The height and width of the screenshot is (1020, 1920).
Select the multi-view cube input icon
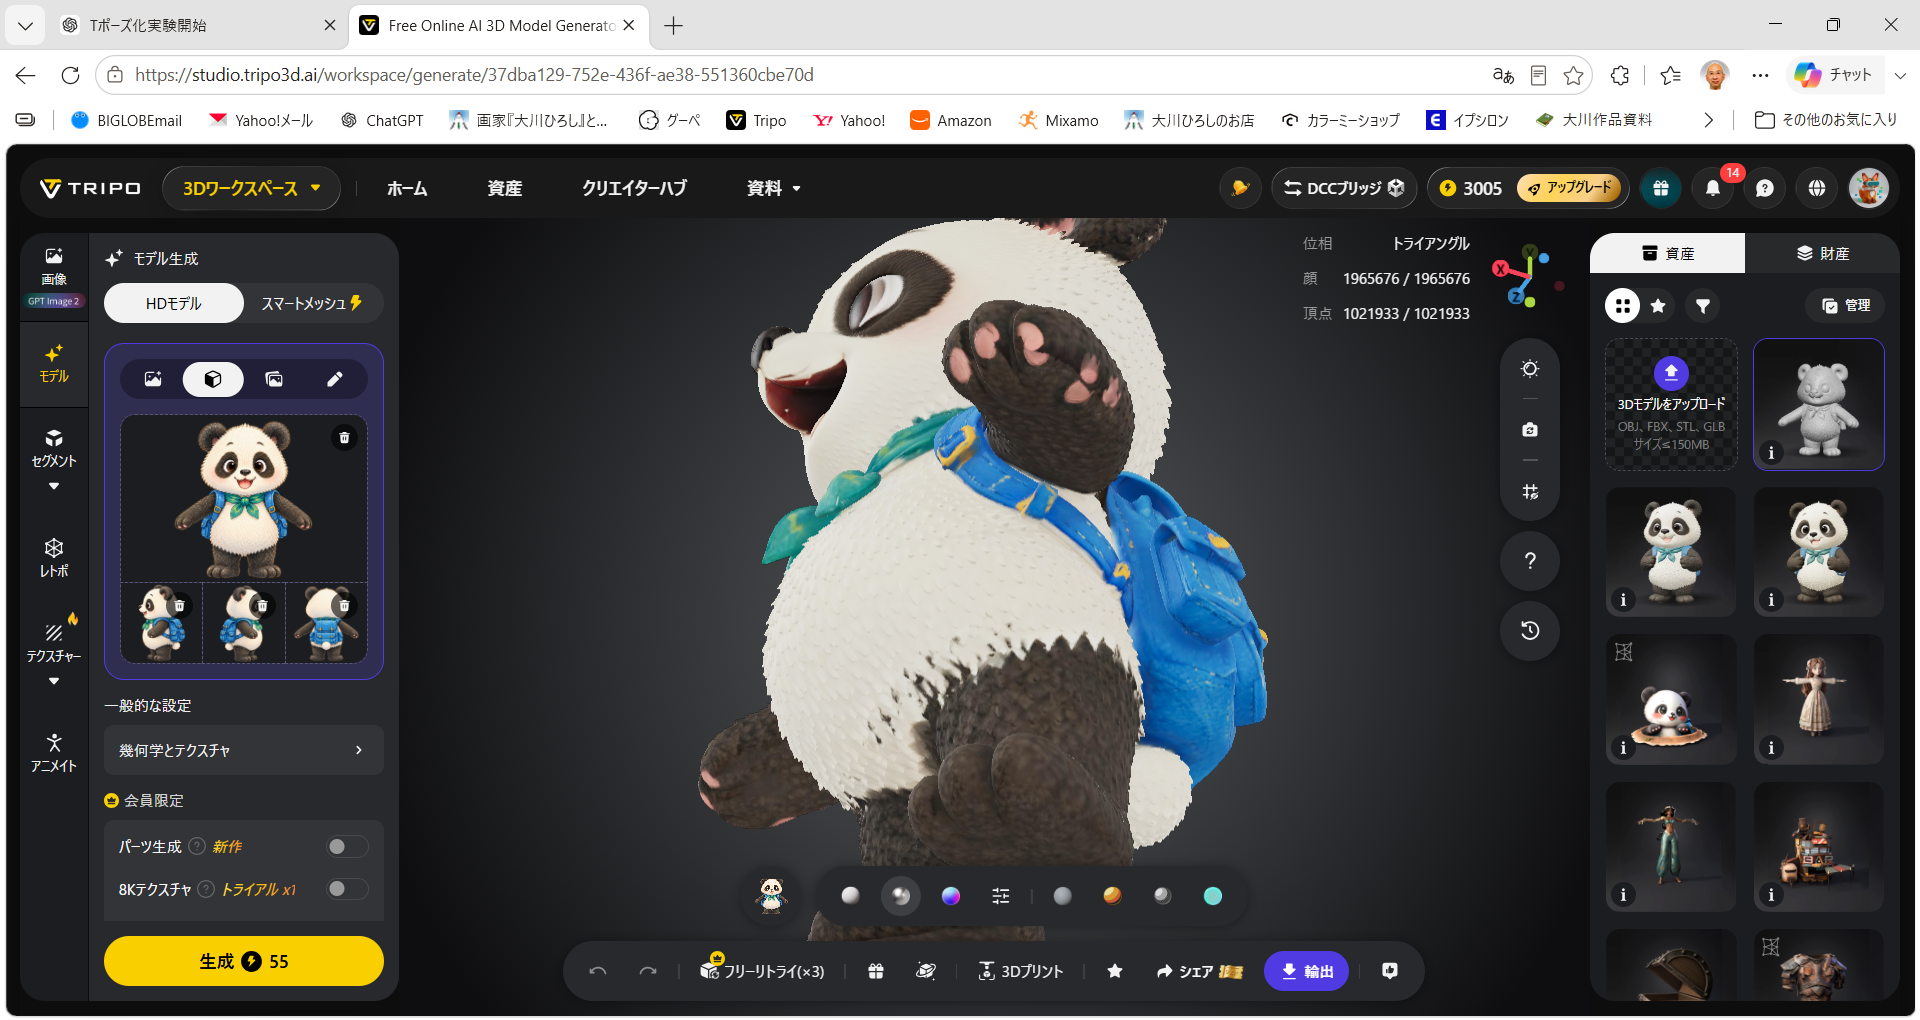pos(213,379)
